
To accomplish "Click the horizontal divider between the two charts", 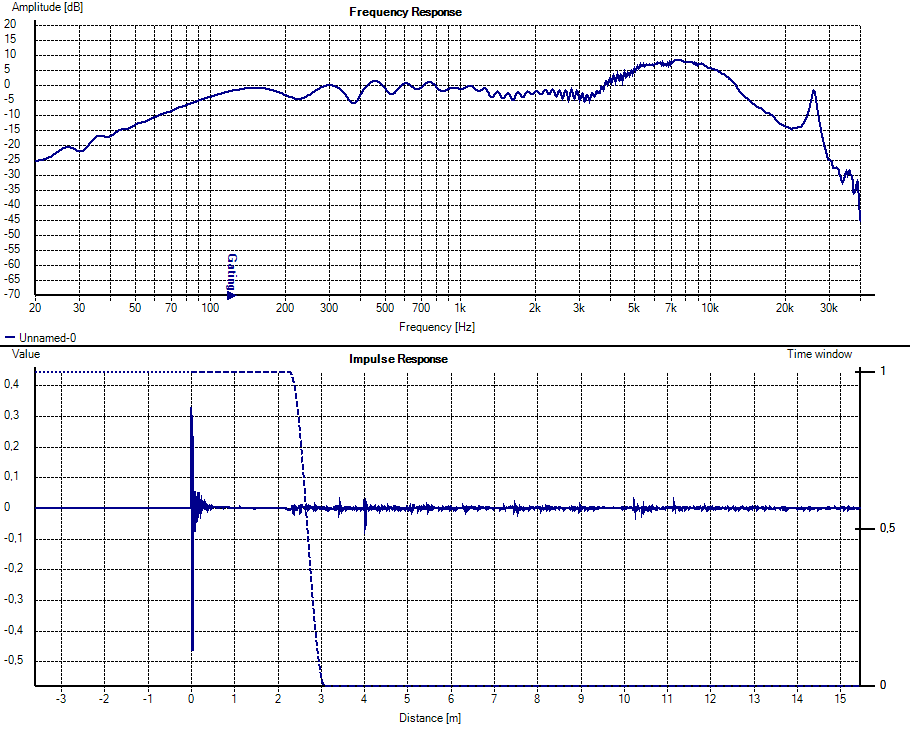I will click(455, 346).
